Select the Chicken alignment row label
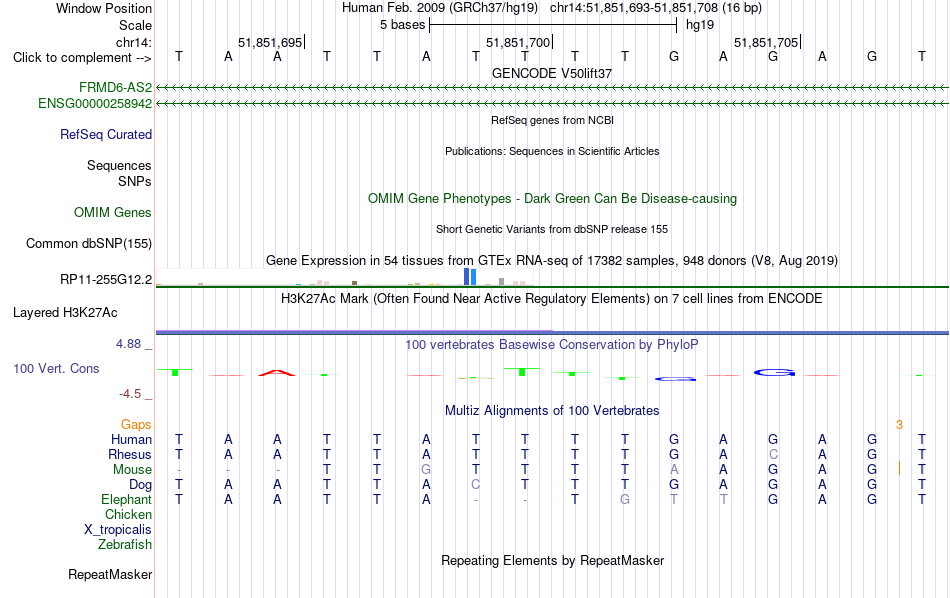Image resolution: width=950 pixels, height=598 pixels. tap(128, 514)
